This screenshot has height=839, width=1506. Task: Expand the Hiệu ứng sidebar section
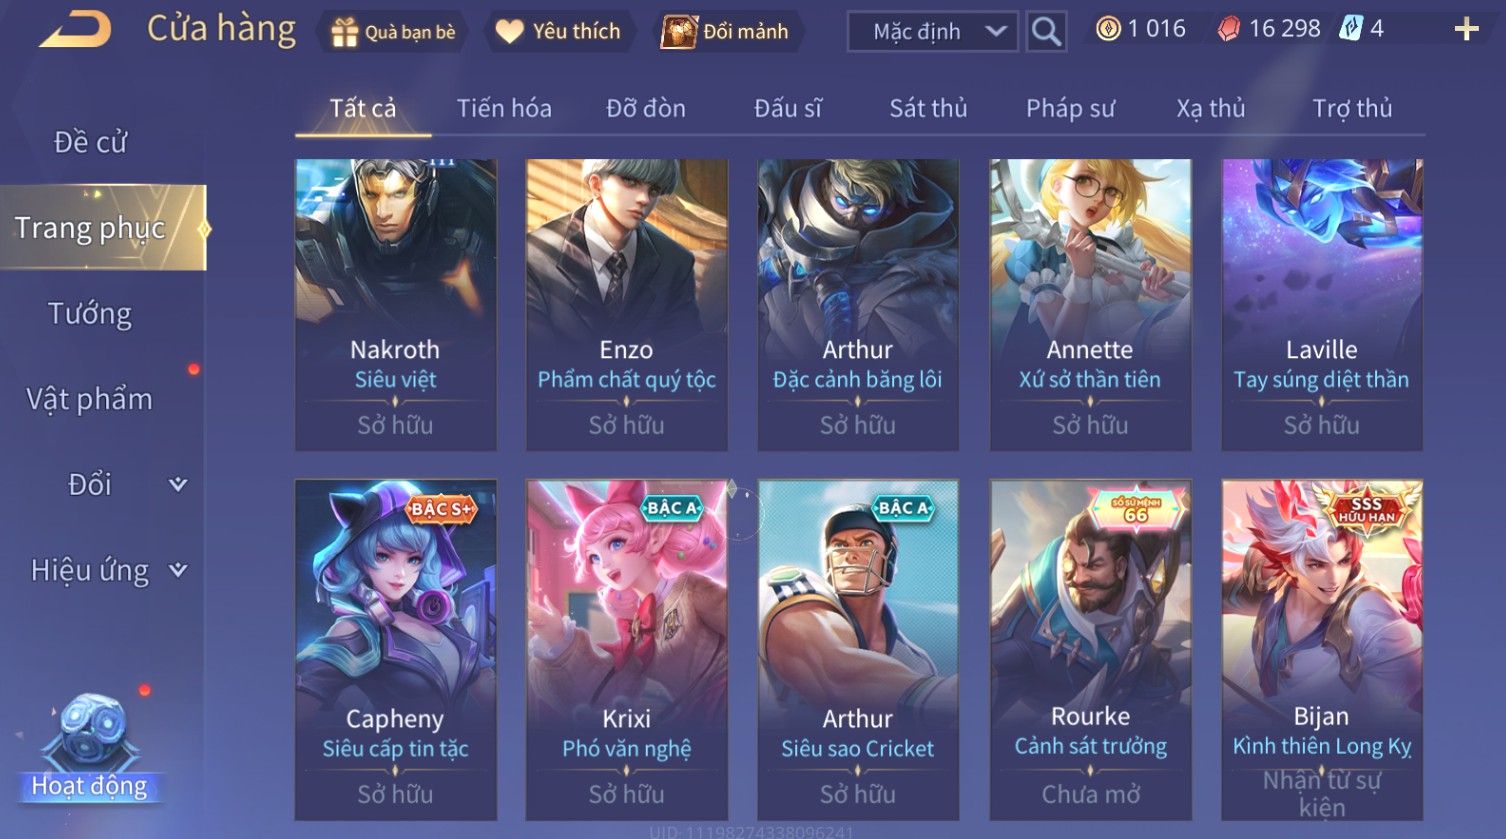[x=178, y=570]
